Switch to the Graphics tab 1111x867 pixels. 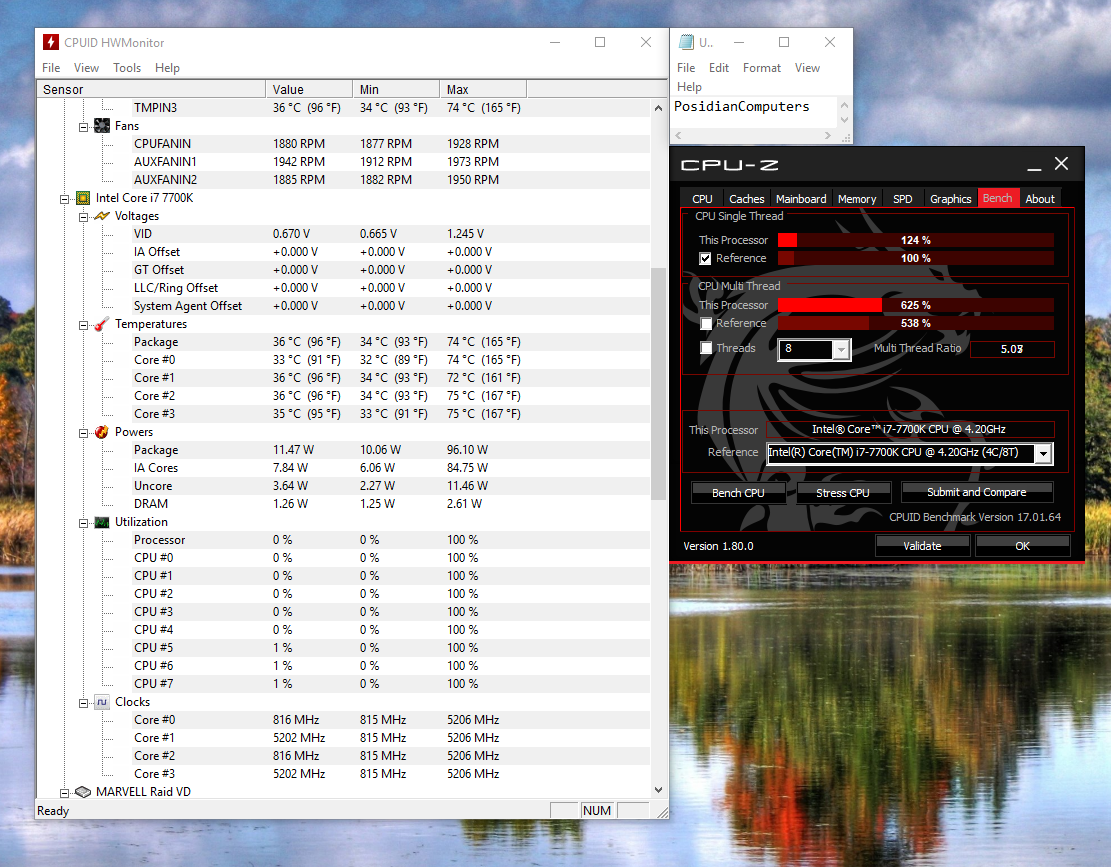point(950,199)
